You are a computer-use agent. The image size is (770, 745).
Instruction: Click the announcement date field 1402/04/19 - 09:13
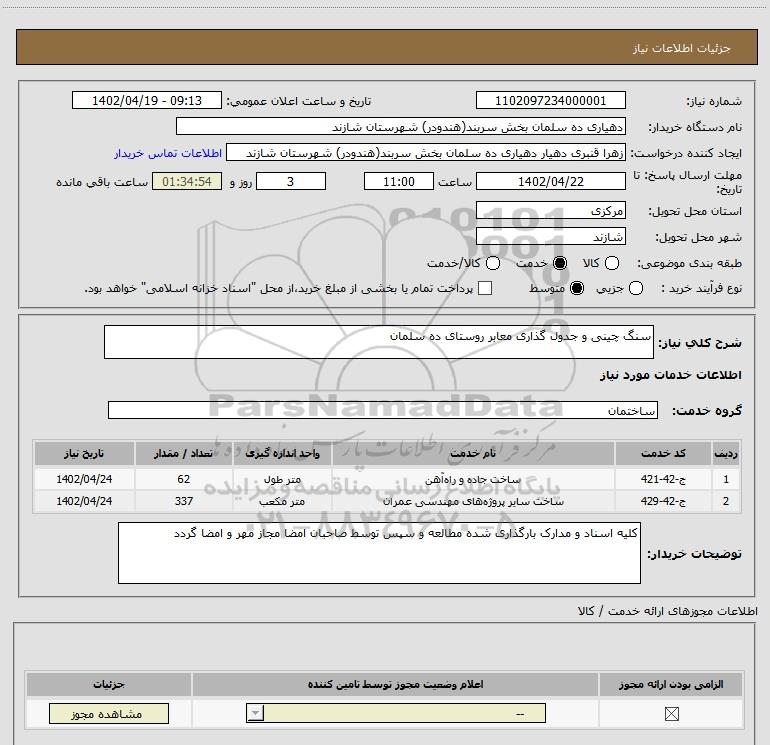point(147,101)
